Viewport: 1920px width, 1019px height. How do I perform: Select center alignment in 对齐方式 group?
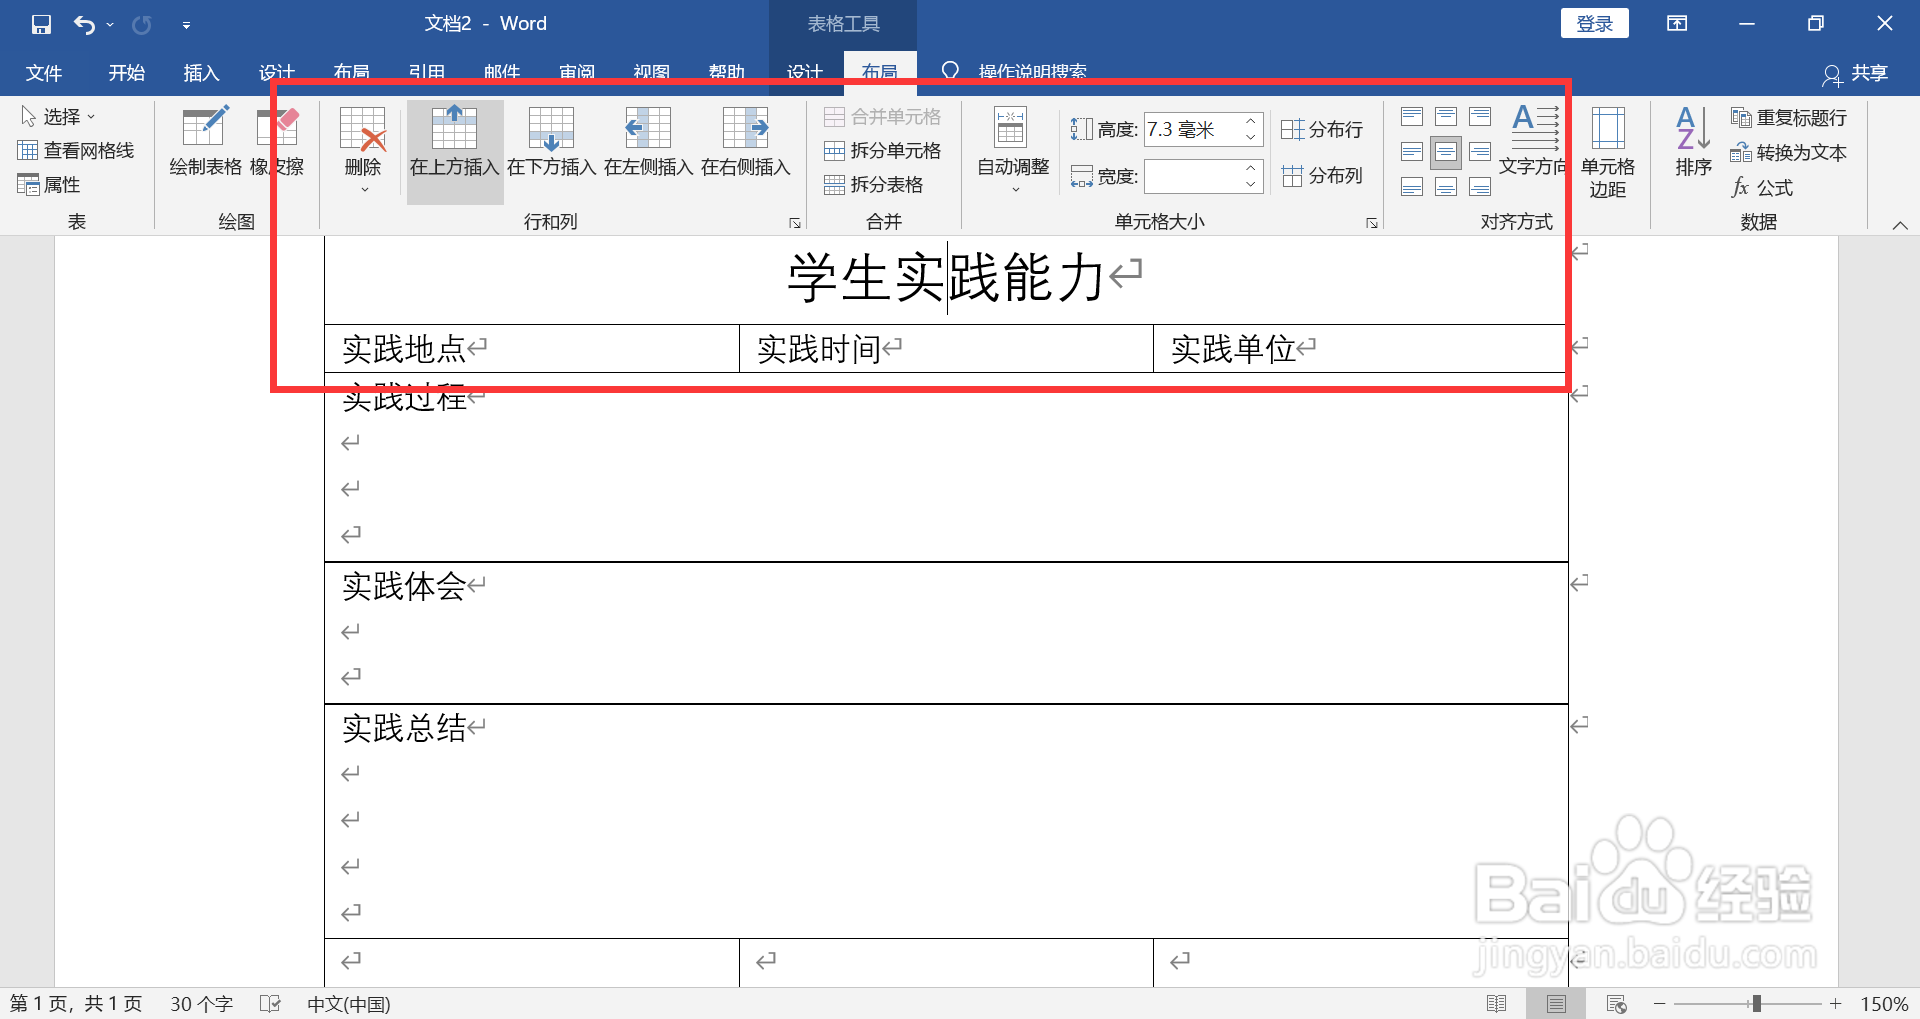[1446, 152]
